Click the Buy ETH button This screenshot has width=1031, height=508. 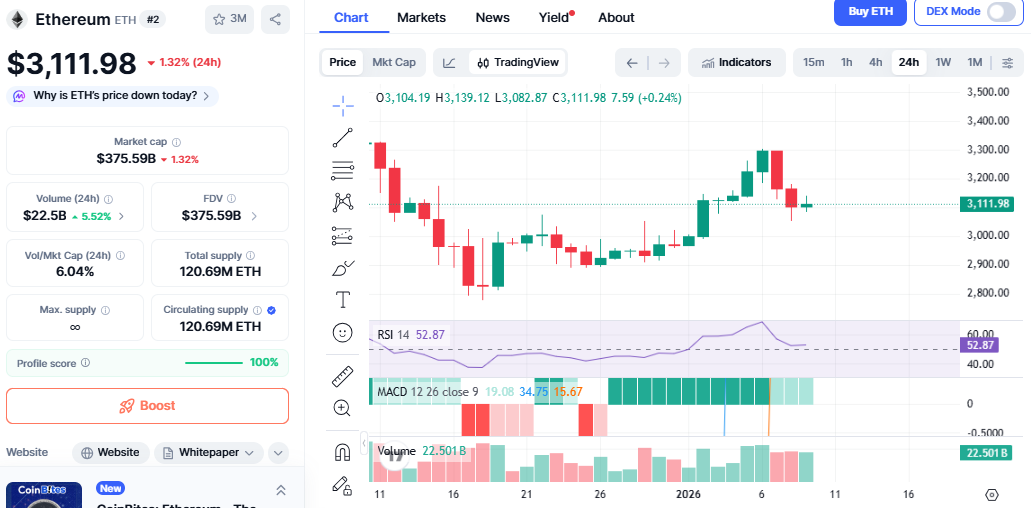(870, 11)
